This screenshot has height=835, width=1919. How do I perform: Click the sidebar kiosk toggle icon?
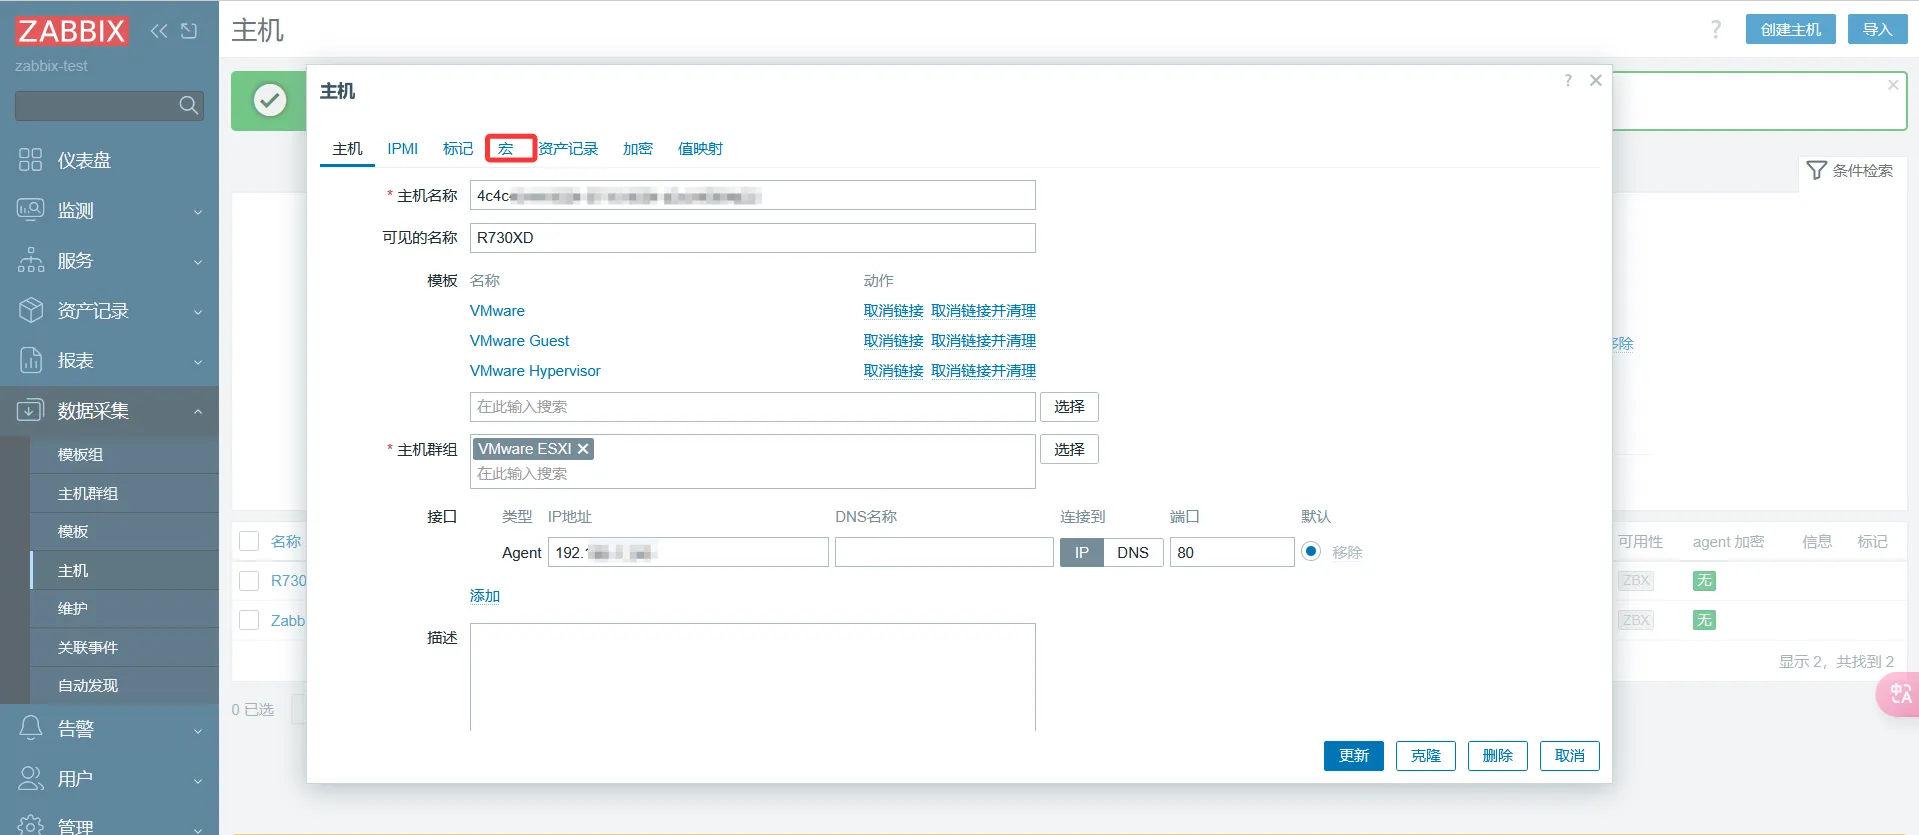point(189,31)
